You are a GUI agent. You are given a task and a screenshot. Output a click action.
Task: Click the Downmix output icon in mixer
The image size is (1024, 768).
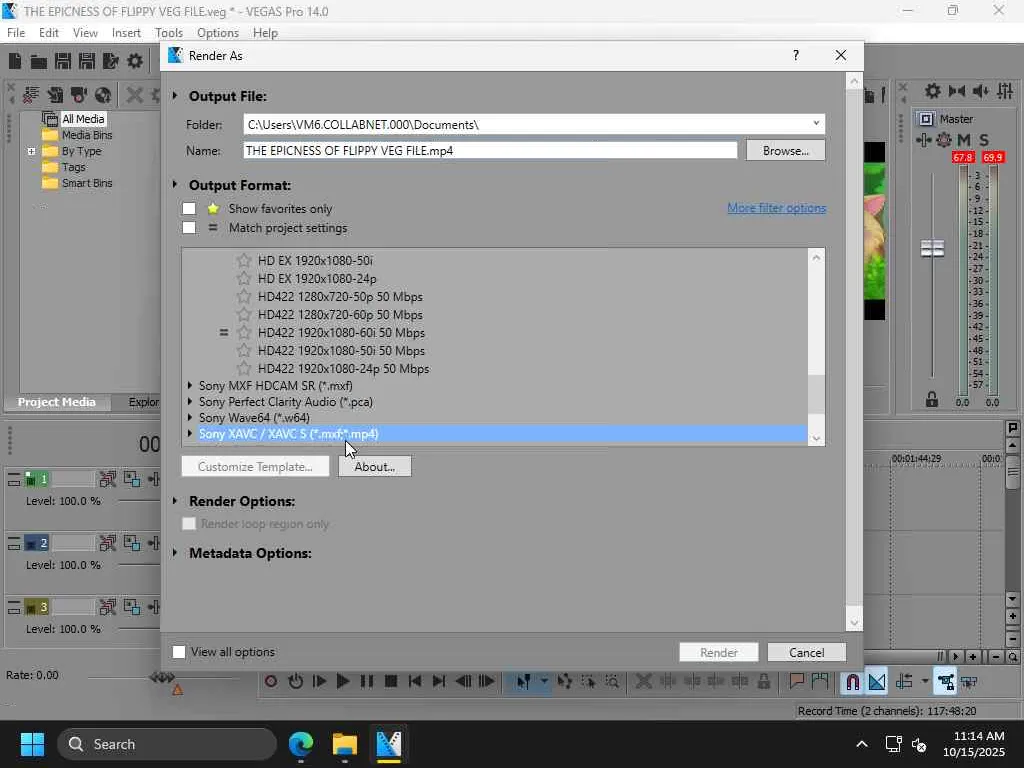point(957,91)
